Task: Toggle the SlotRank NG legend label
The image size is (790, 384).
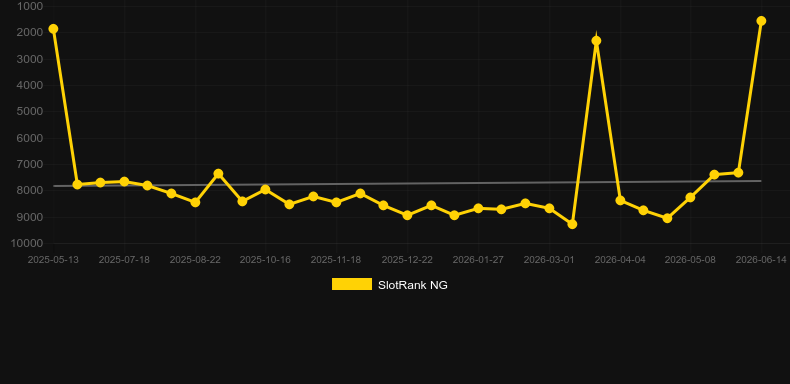Action: (413, 285)
